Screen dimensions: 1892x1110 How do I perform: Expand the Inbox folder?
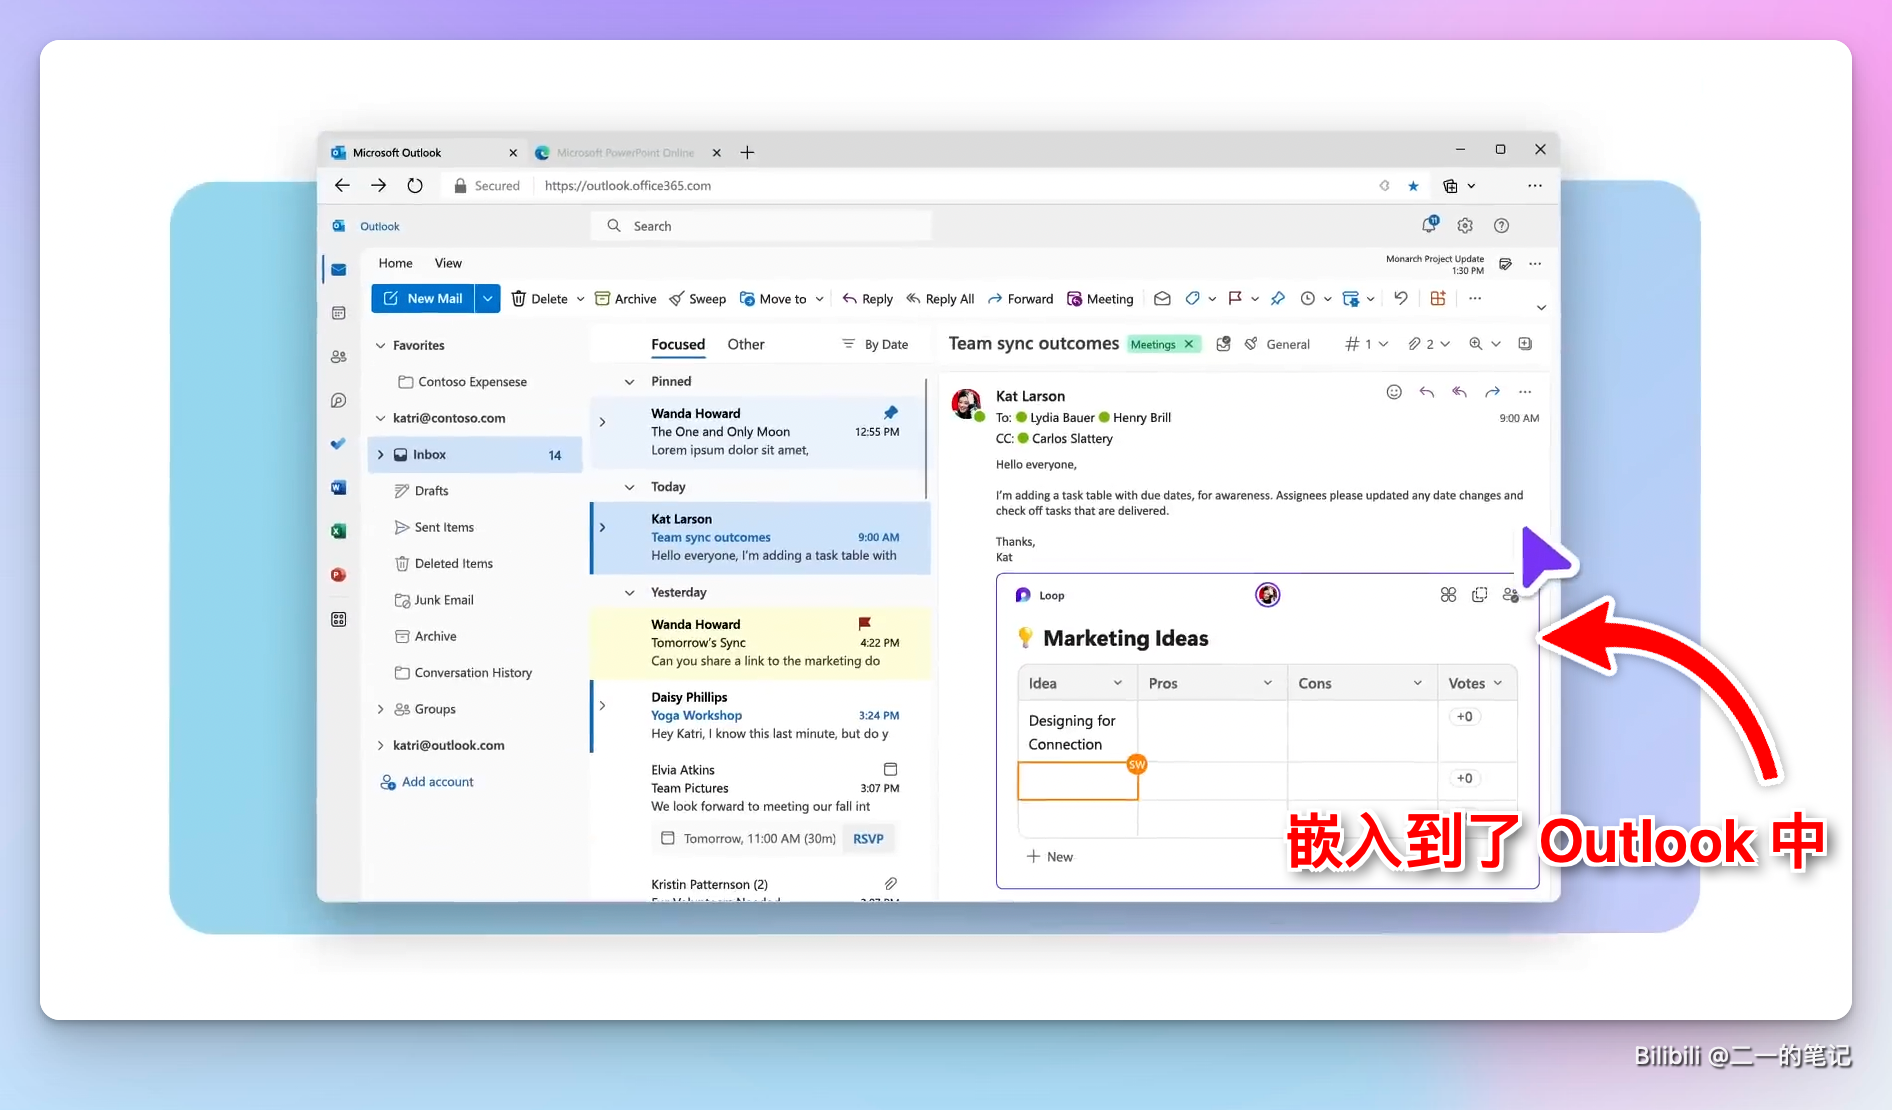(380, 454)
